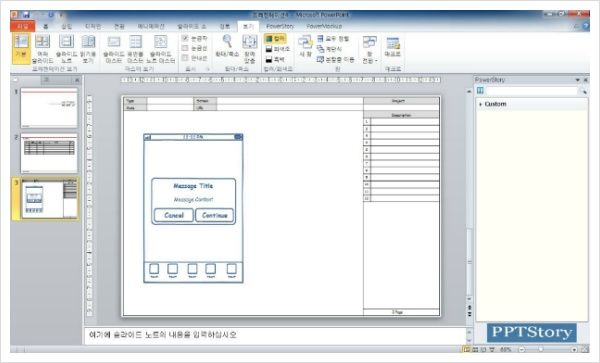Close the slide thumbnail pane
Screen dimensions: 600x363
77,80
